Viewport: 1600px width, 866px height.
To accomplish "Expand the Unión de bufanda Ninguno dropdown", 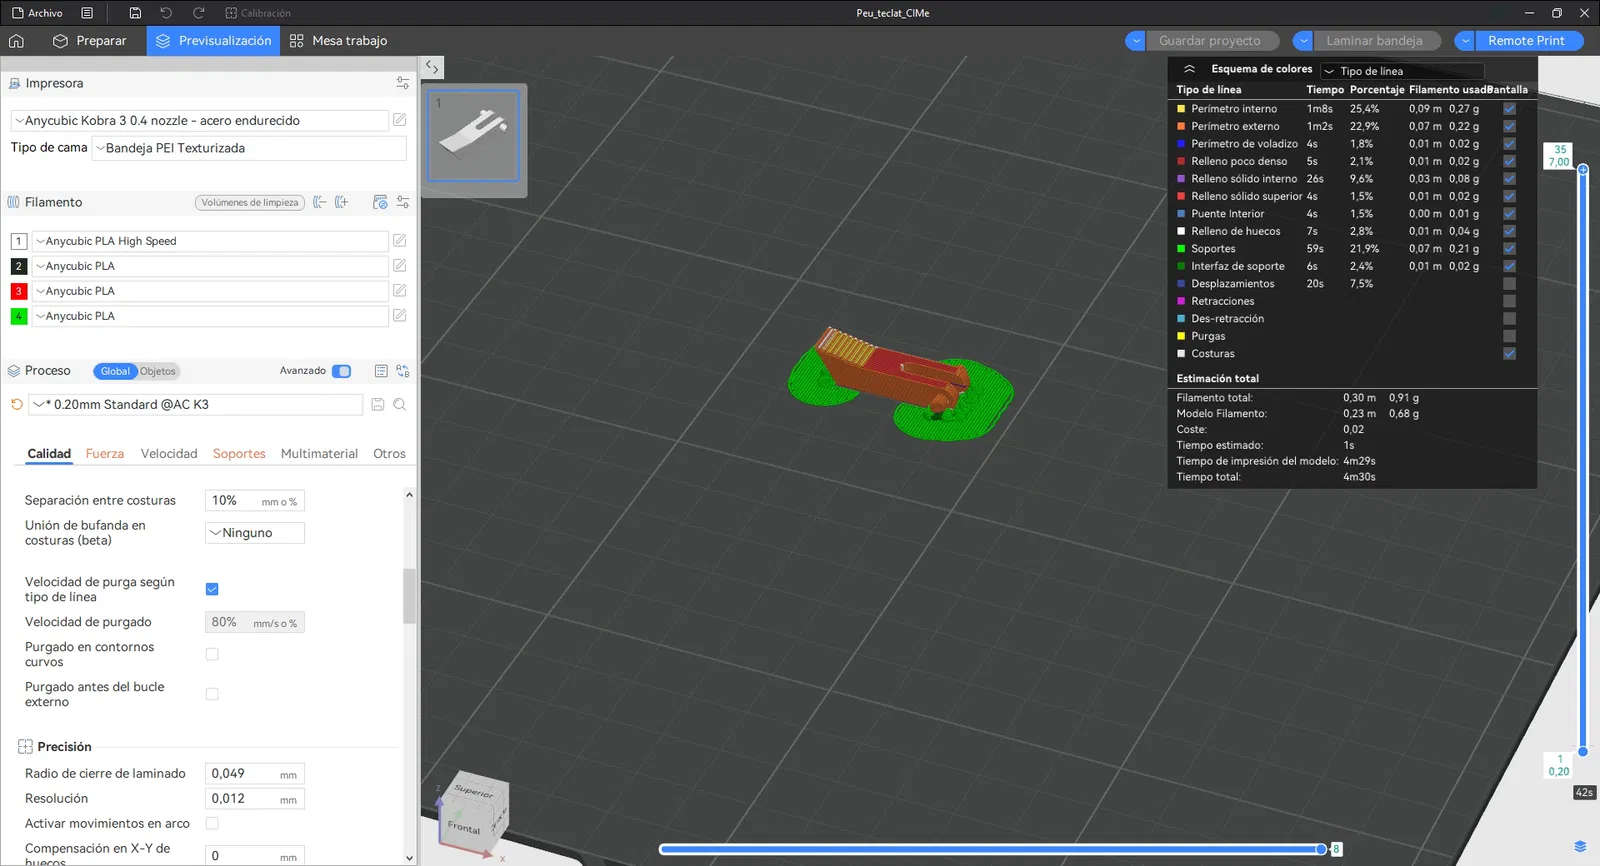I will (x=254, y=533).
